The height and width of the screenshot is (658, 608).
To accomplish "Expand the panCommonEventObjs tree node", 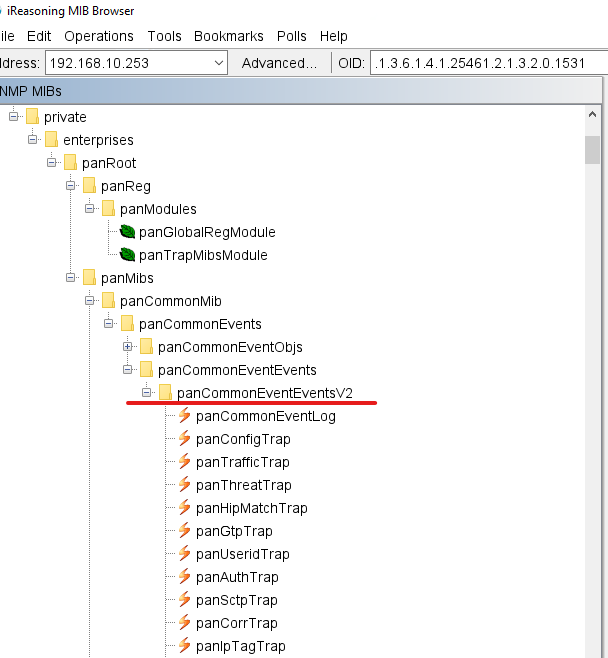I will (x=128, y=347).
